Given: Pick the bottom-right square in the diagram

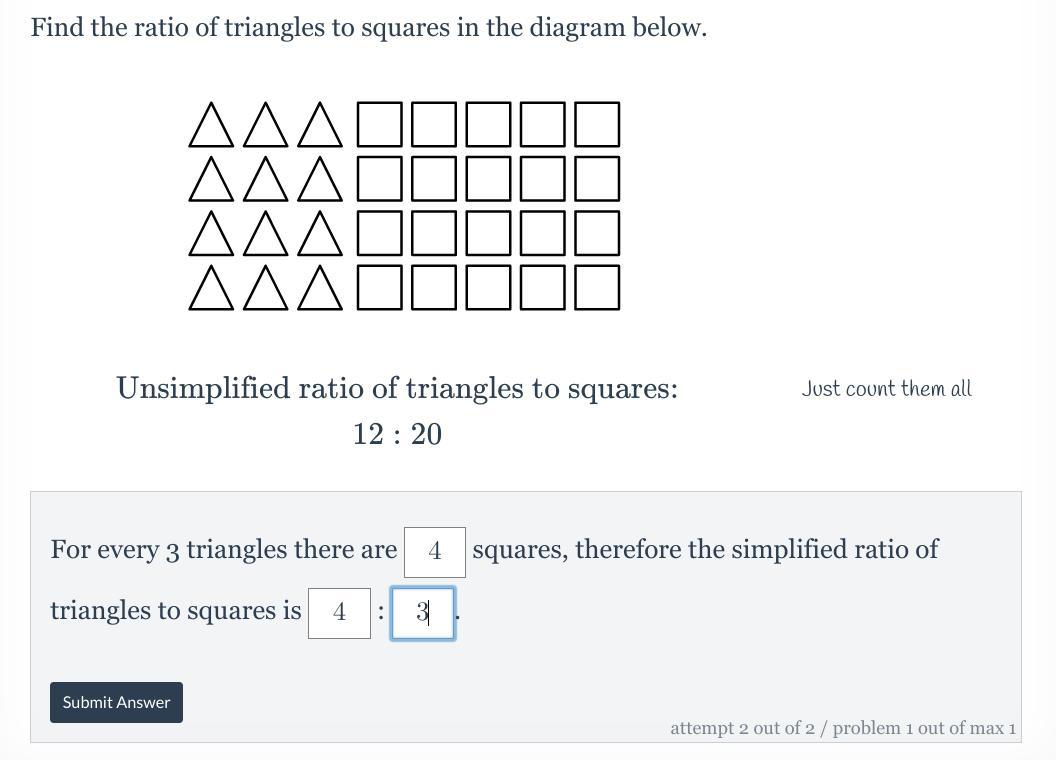Looking at the screenshot, I should tap(597, 287).
